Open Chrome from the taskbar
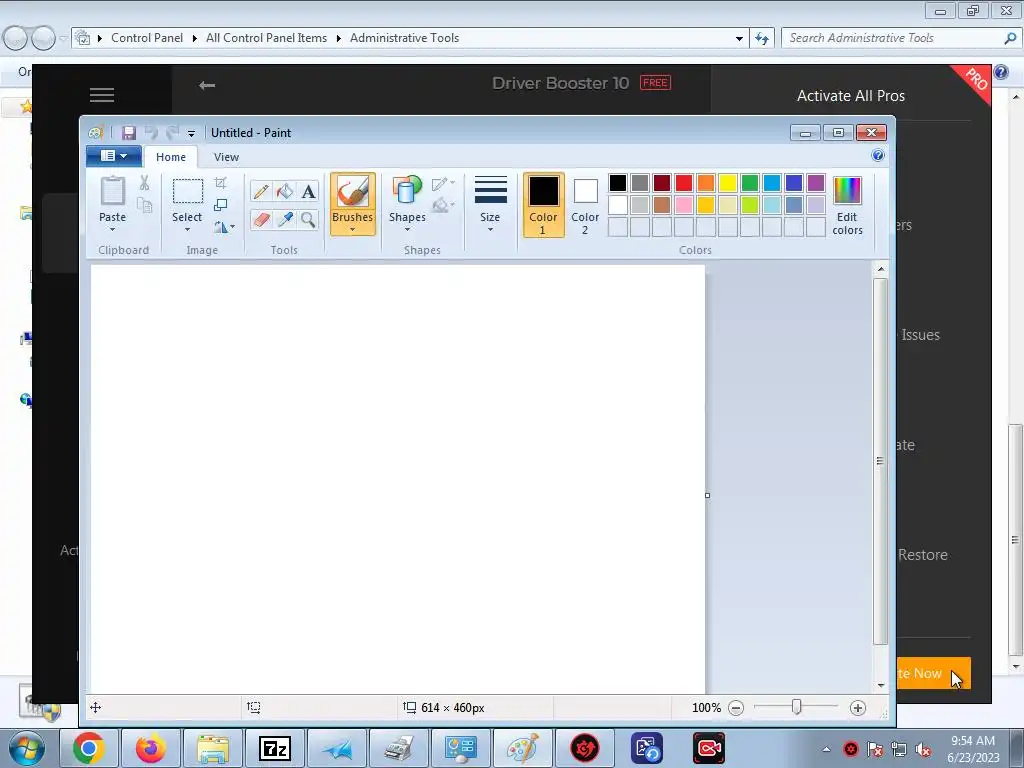This screenshot has height=768, width=1024. click(x=89, y=748)
